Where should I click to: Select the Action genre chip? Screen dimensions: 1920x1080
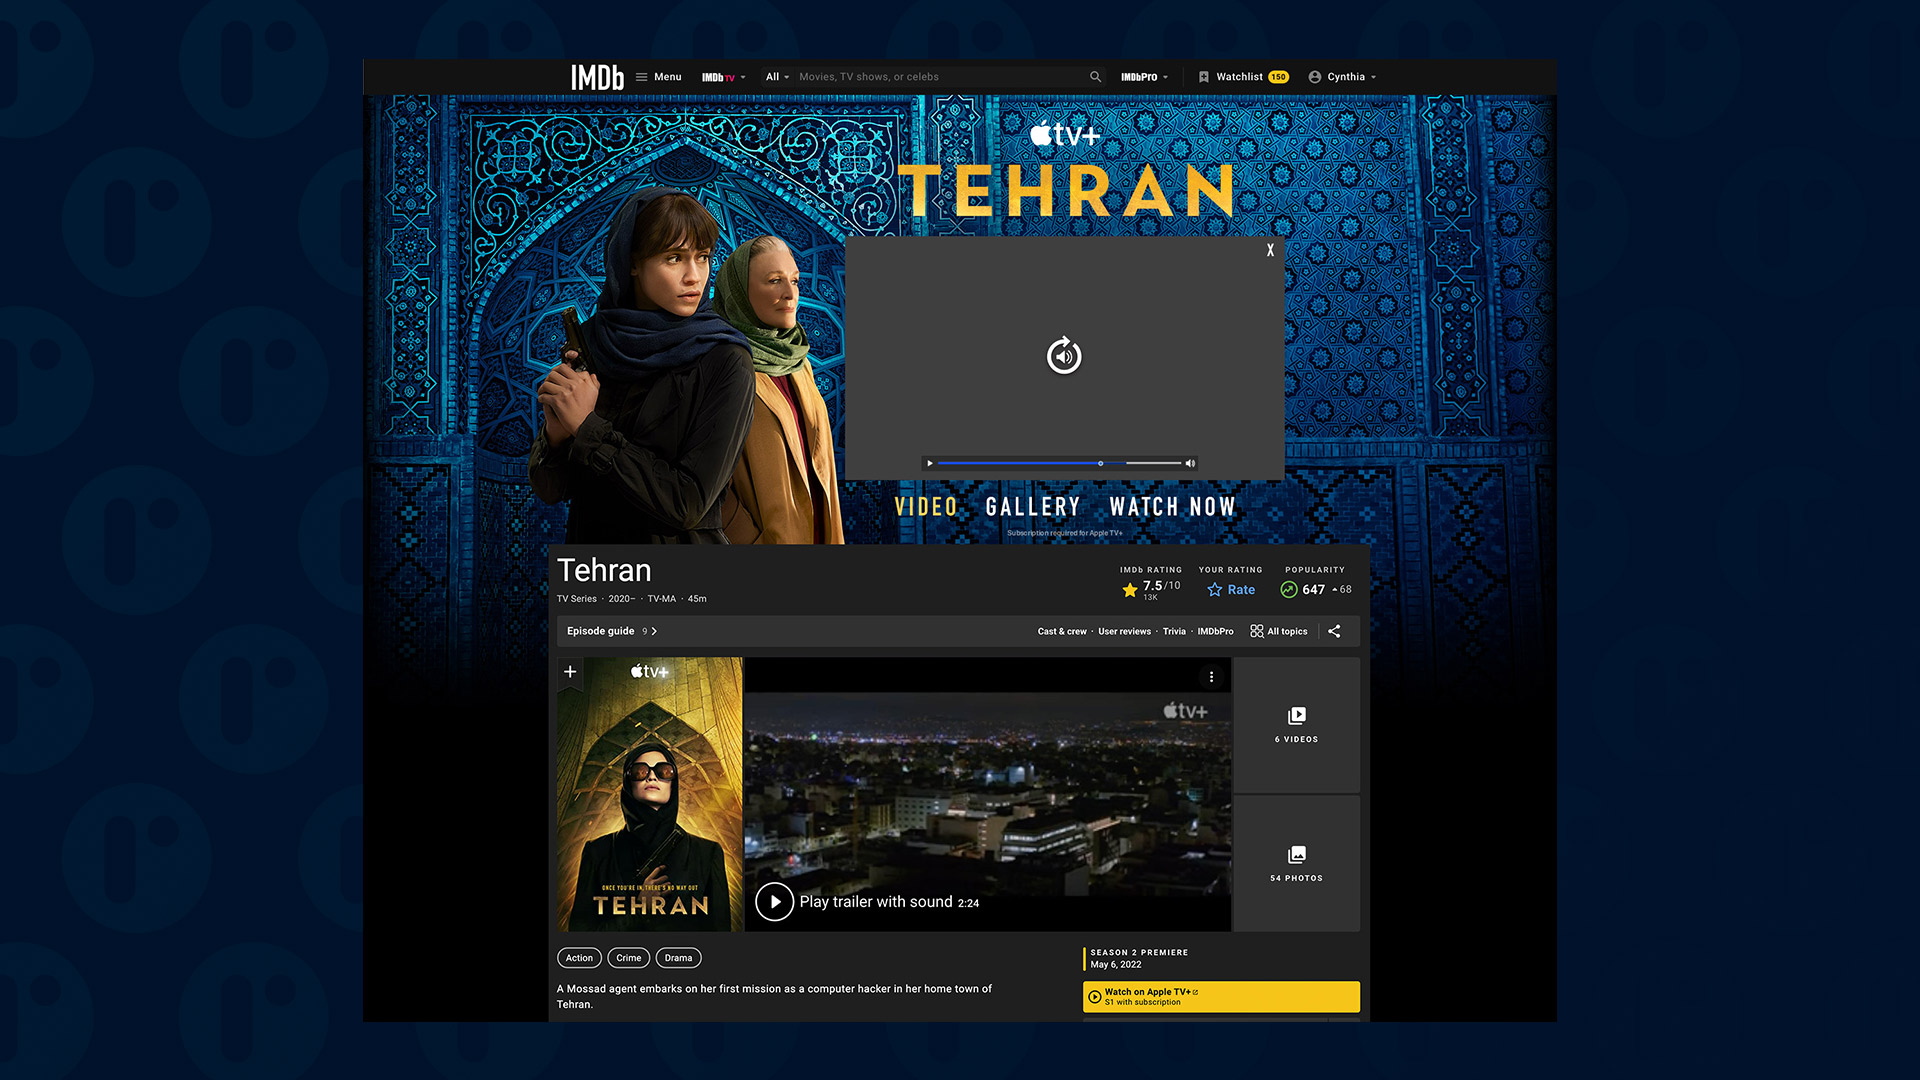tap(579, 958)
